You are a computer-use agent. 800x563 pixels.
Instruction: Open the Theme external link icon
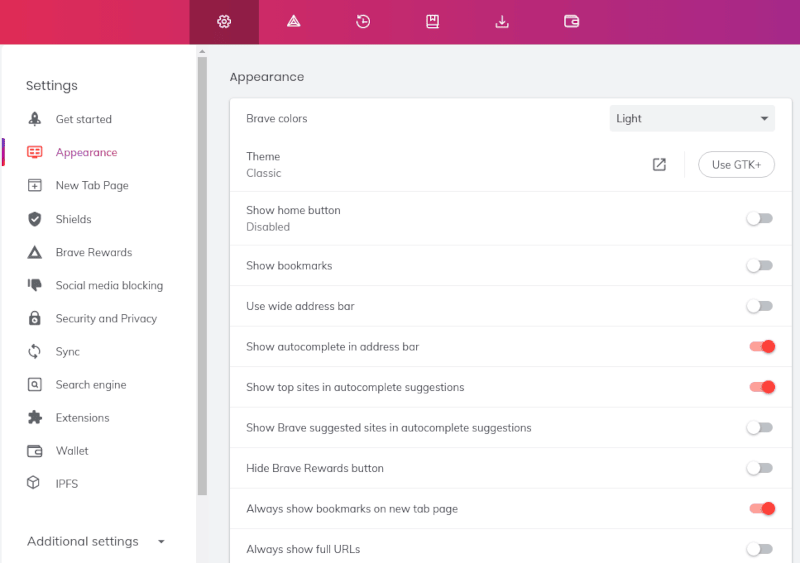[659, 165]
